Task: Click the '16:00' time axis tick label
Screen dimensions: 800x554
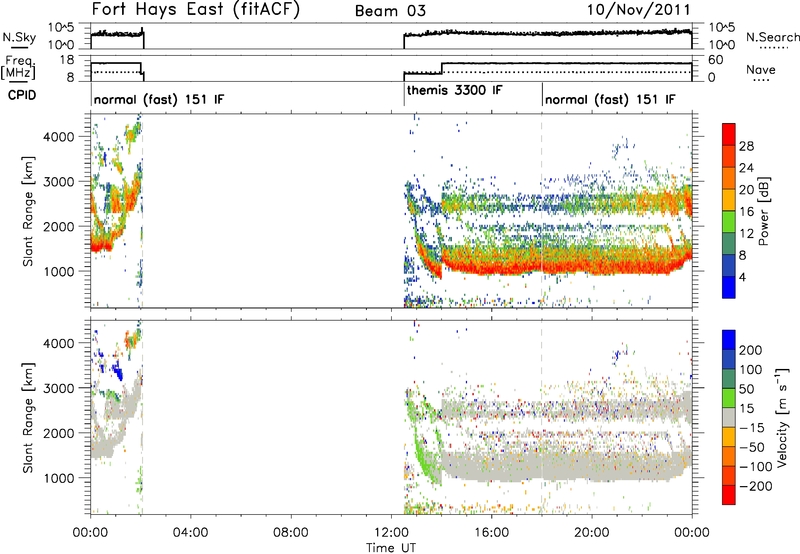Action: click(x=491, y=533)
